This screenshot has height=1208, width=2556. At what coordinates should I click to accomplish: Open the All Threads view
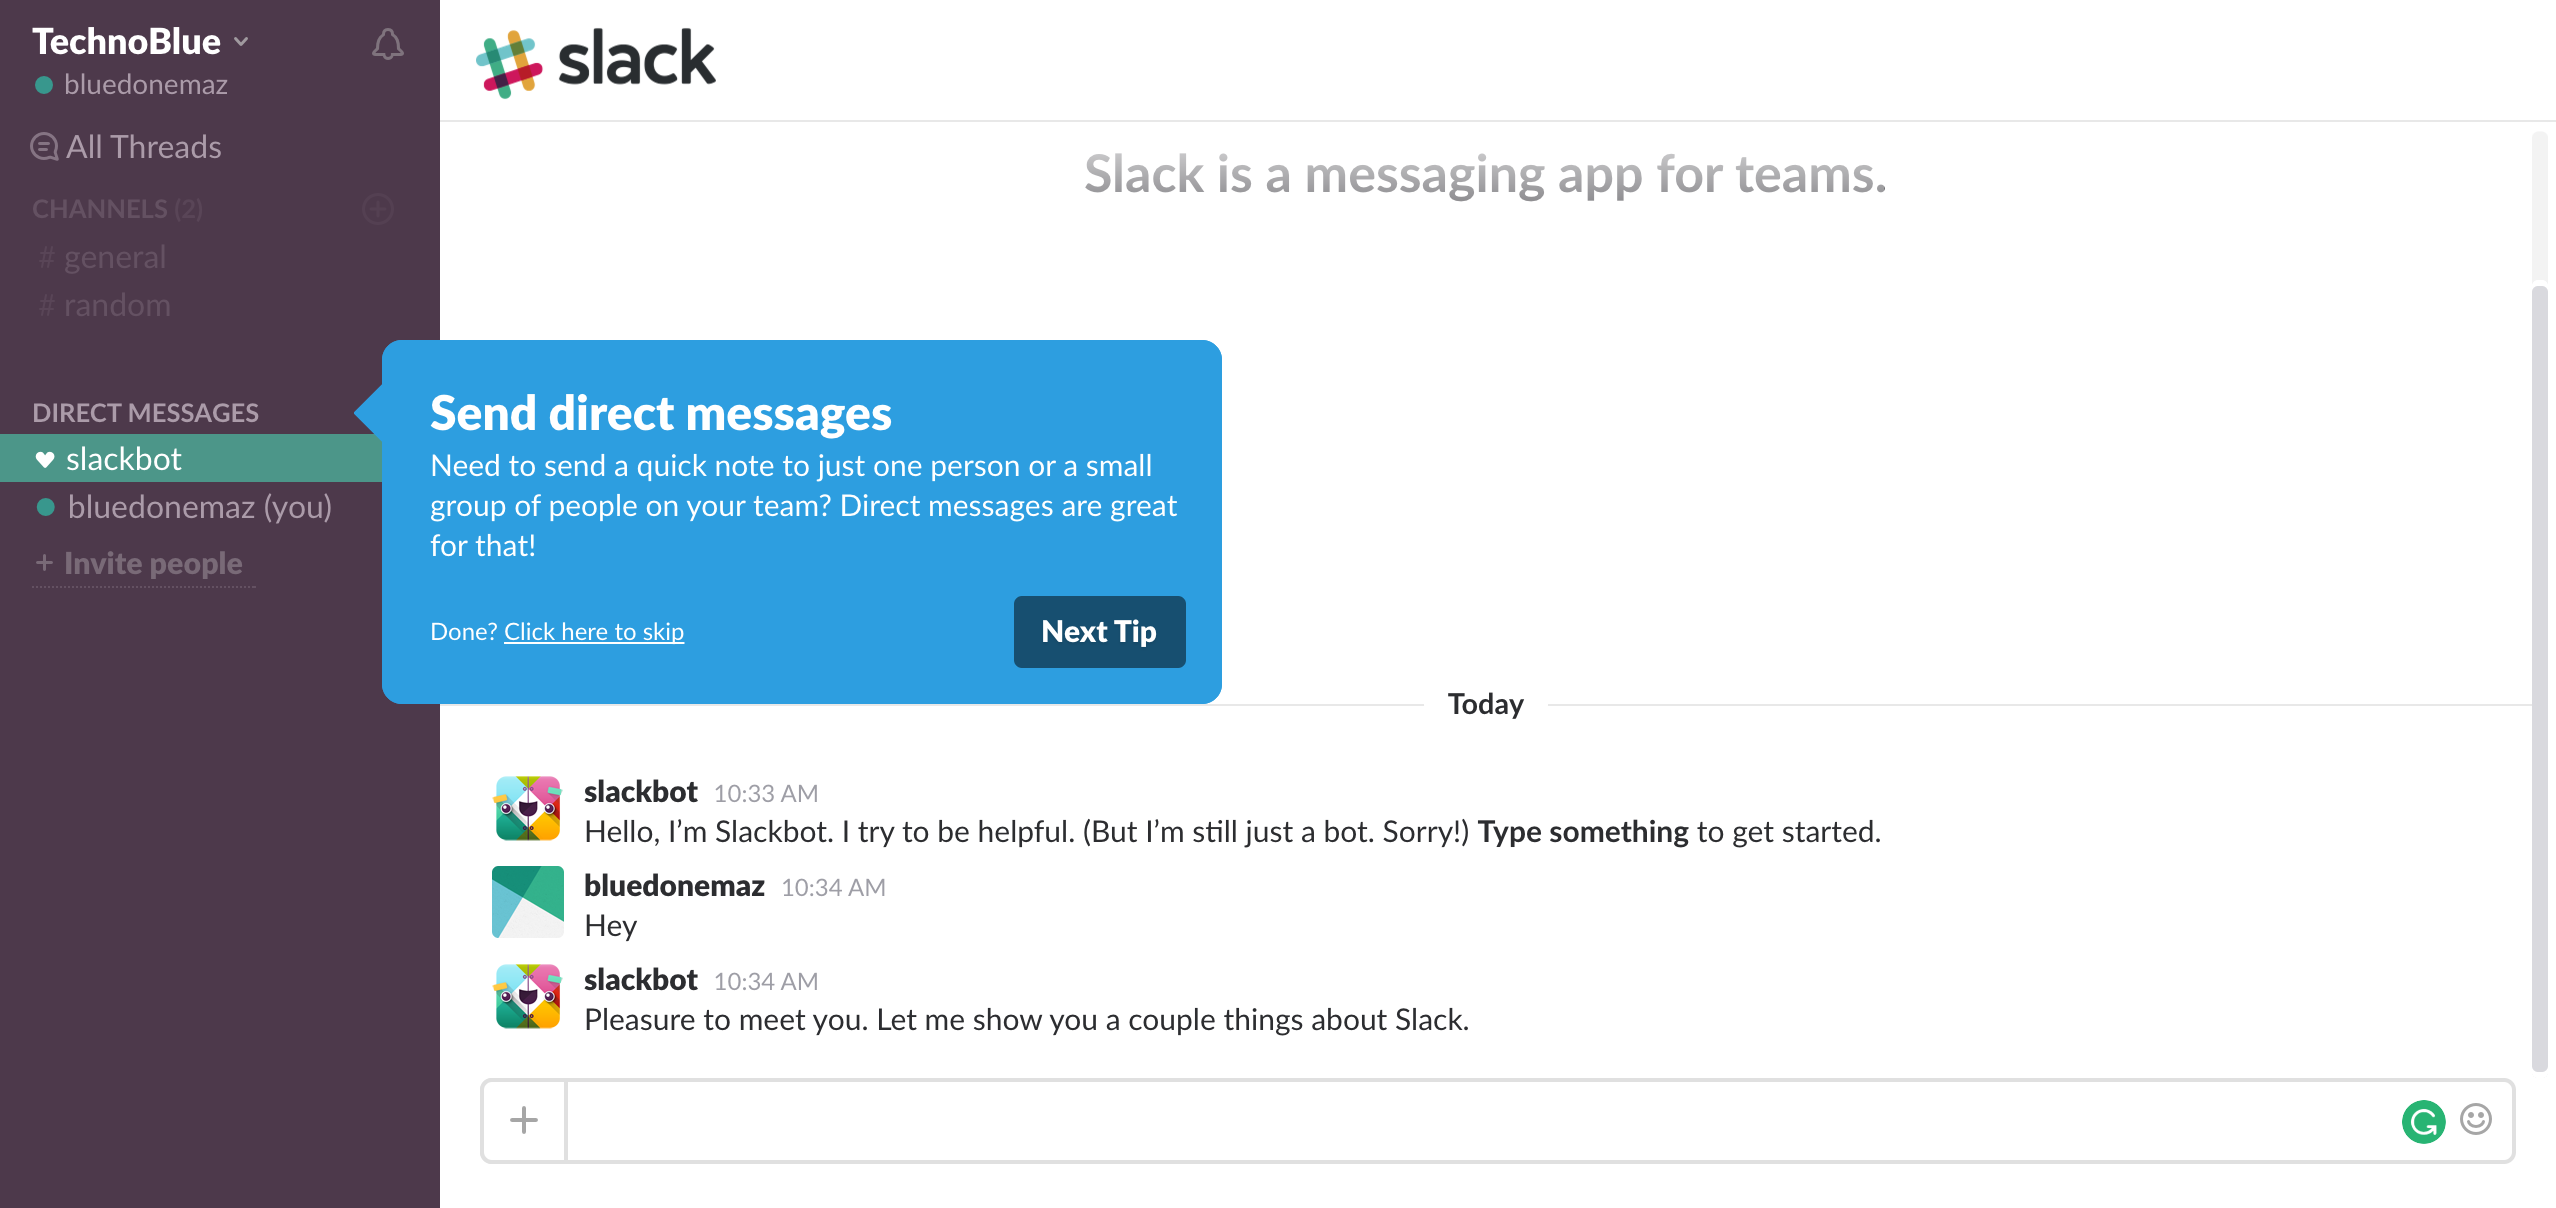click(x=142, y=147)
